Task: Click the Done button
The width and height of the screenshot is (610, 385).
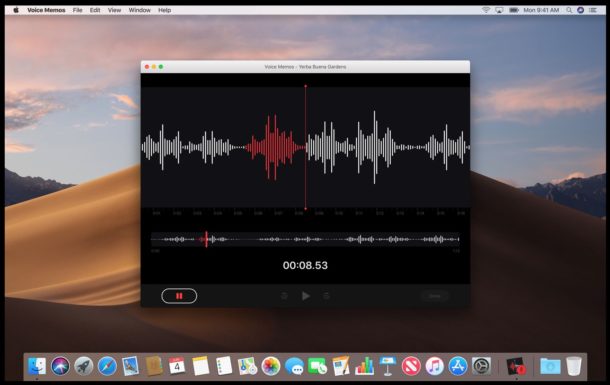Action: click(435, 296)
